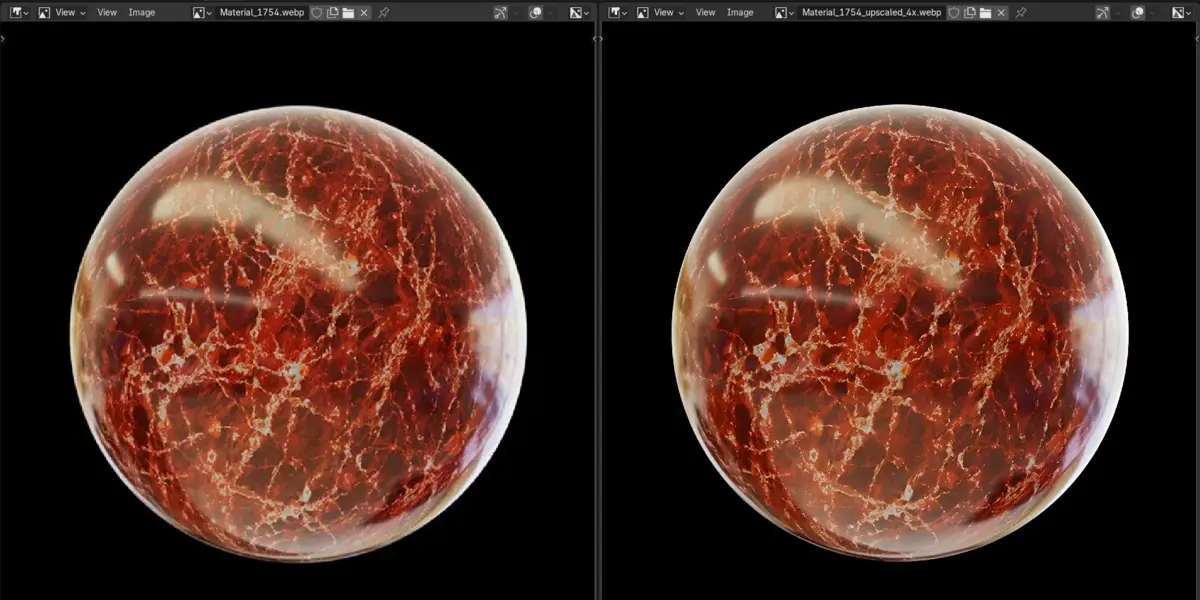The height and width of the screenshot is (600, 1200).
Task: Browse linked images in left editor
Action: click(202, 12)
